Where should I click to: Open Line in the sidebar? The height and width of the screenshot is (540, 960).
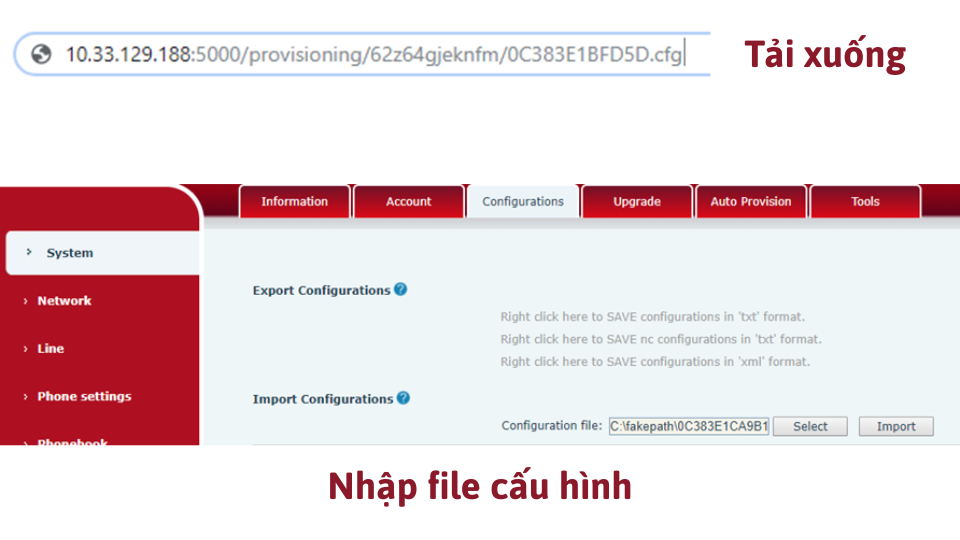tap(51, 348)
